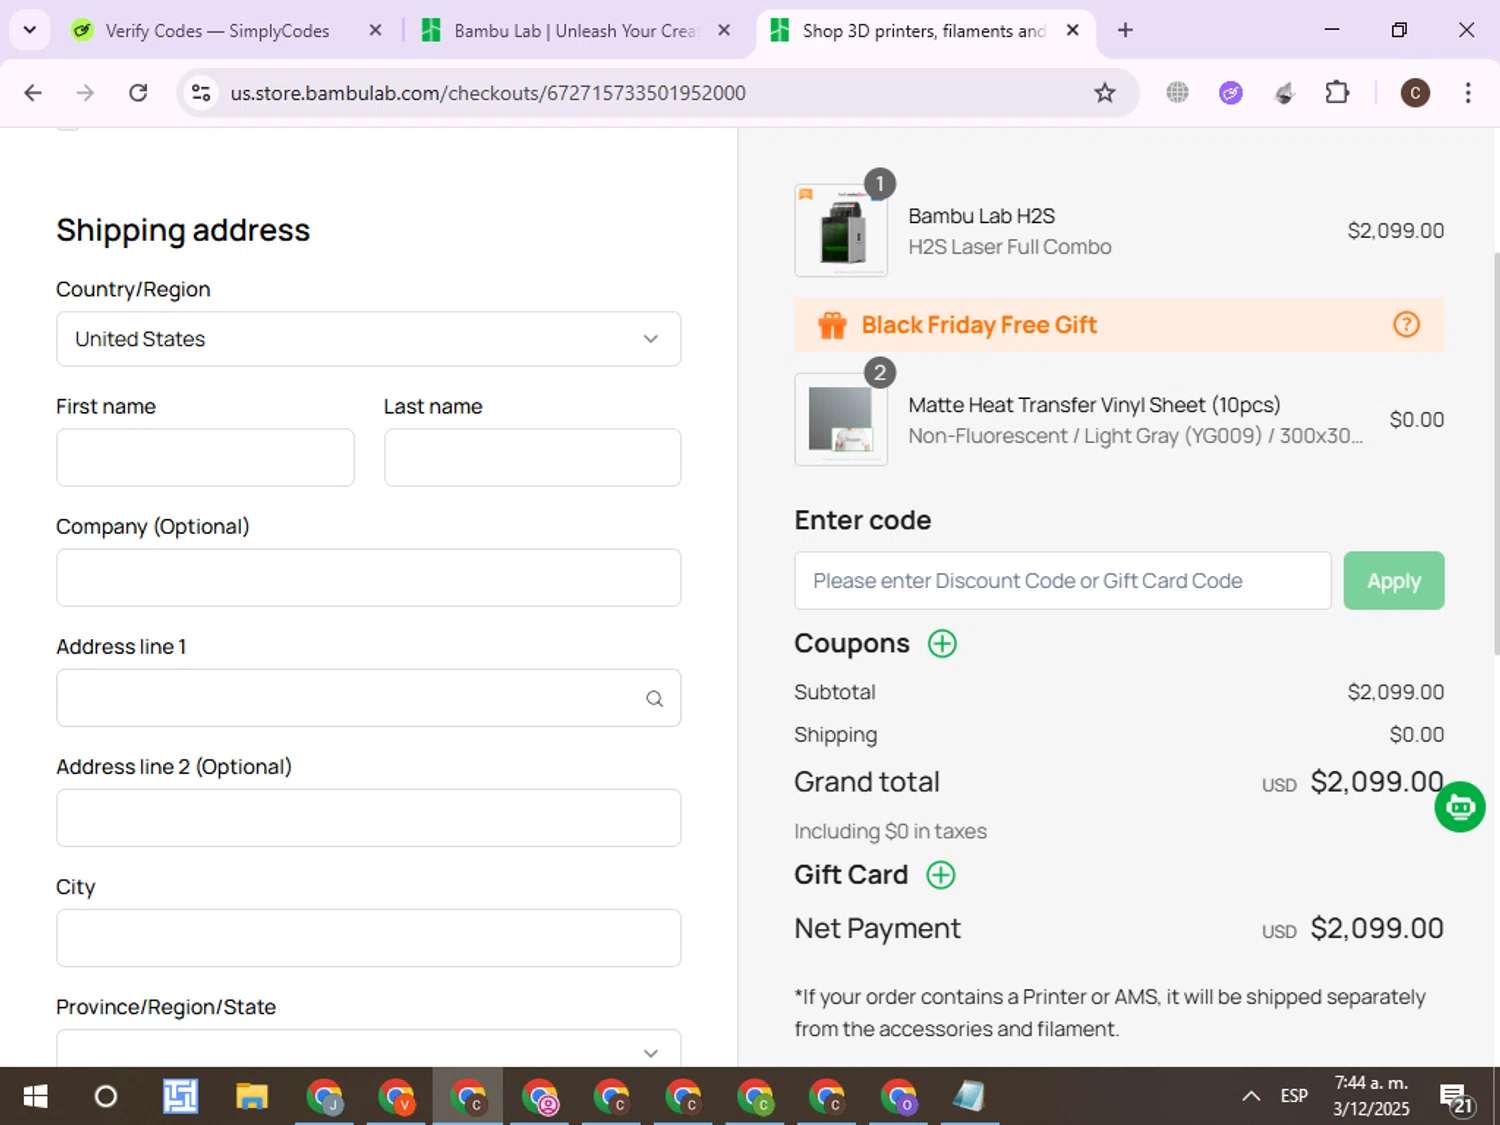The width and height of the screenshot is (1500, 1125).
Task: Show hidden system tray icons
Action: click(1250, 1096)
